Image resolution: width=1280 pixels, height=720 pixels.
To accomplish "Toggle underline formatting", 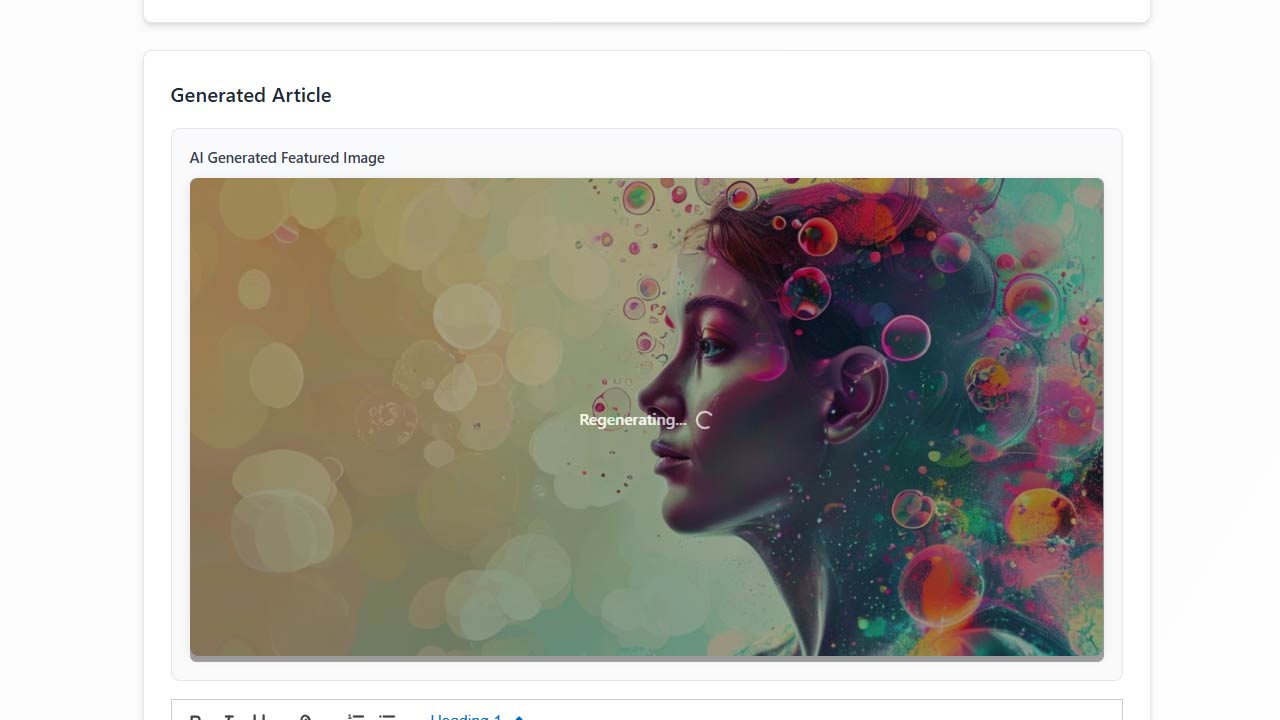I will point(260,716).
